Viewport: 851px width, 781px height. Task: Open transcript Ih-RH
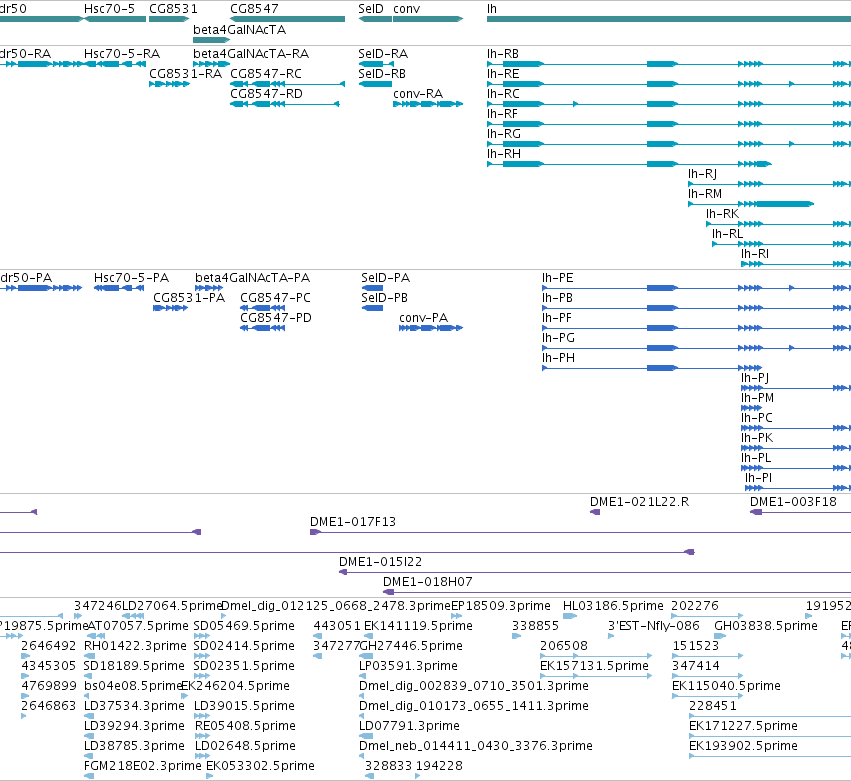pos(504,154)
